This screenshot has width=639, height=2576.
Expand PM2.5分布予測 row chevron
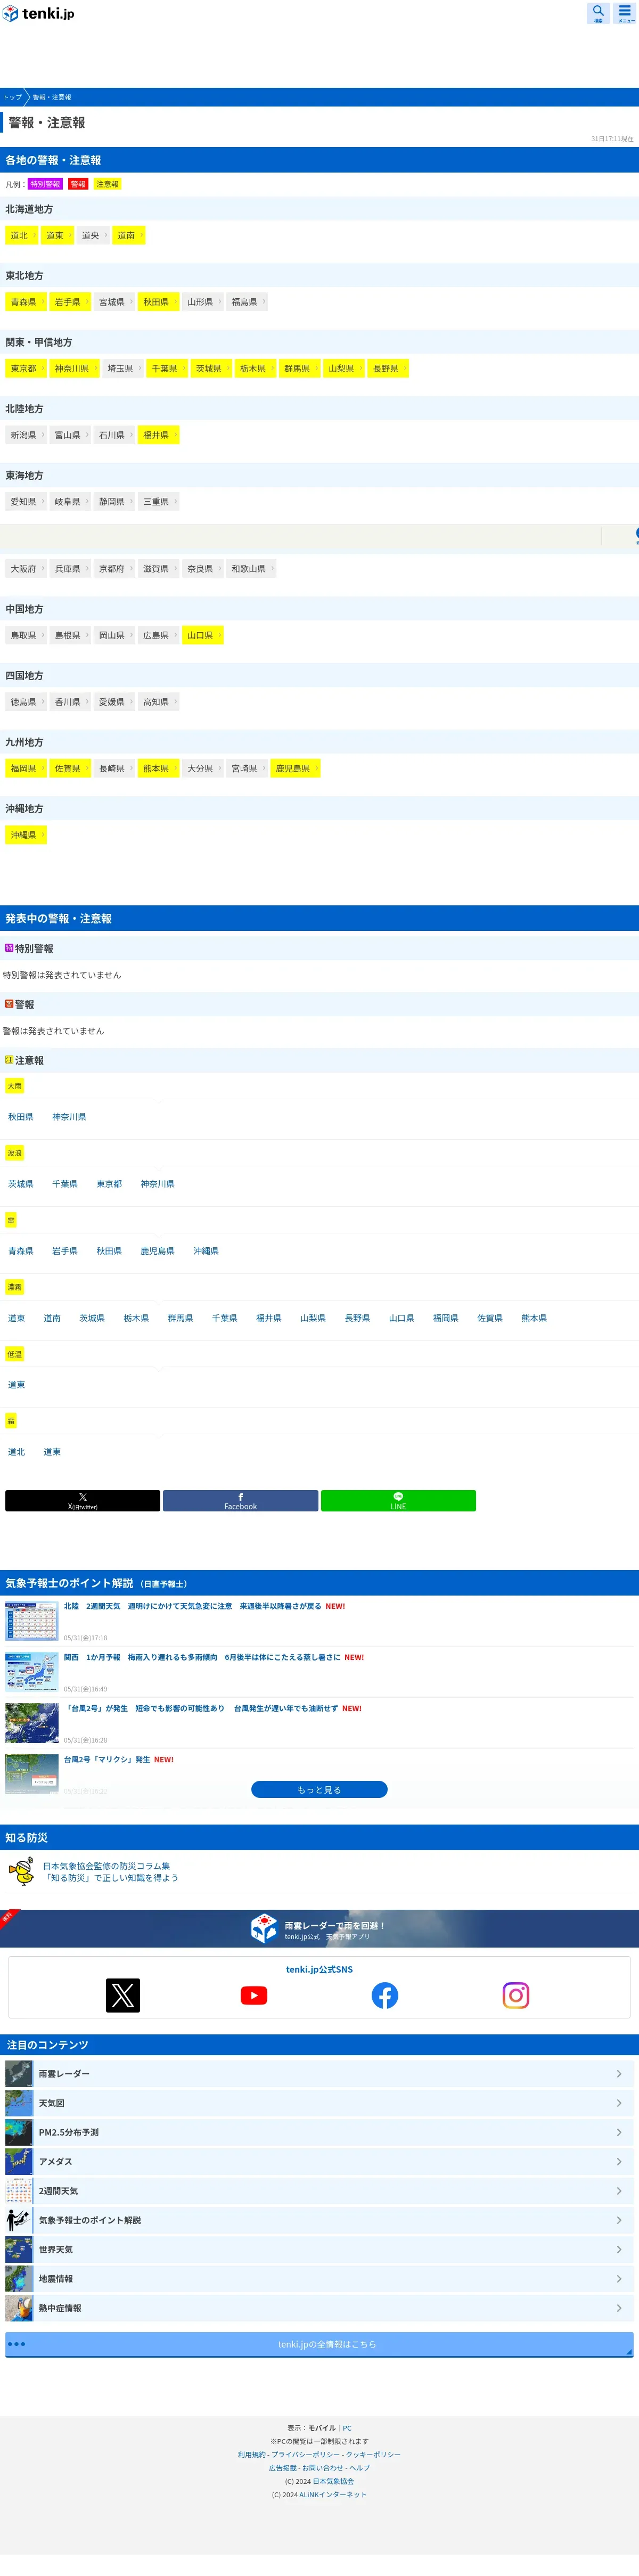pyautogui.click(x=619, y=2132)
